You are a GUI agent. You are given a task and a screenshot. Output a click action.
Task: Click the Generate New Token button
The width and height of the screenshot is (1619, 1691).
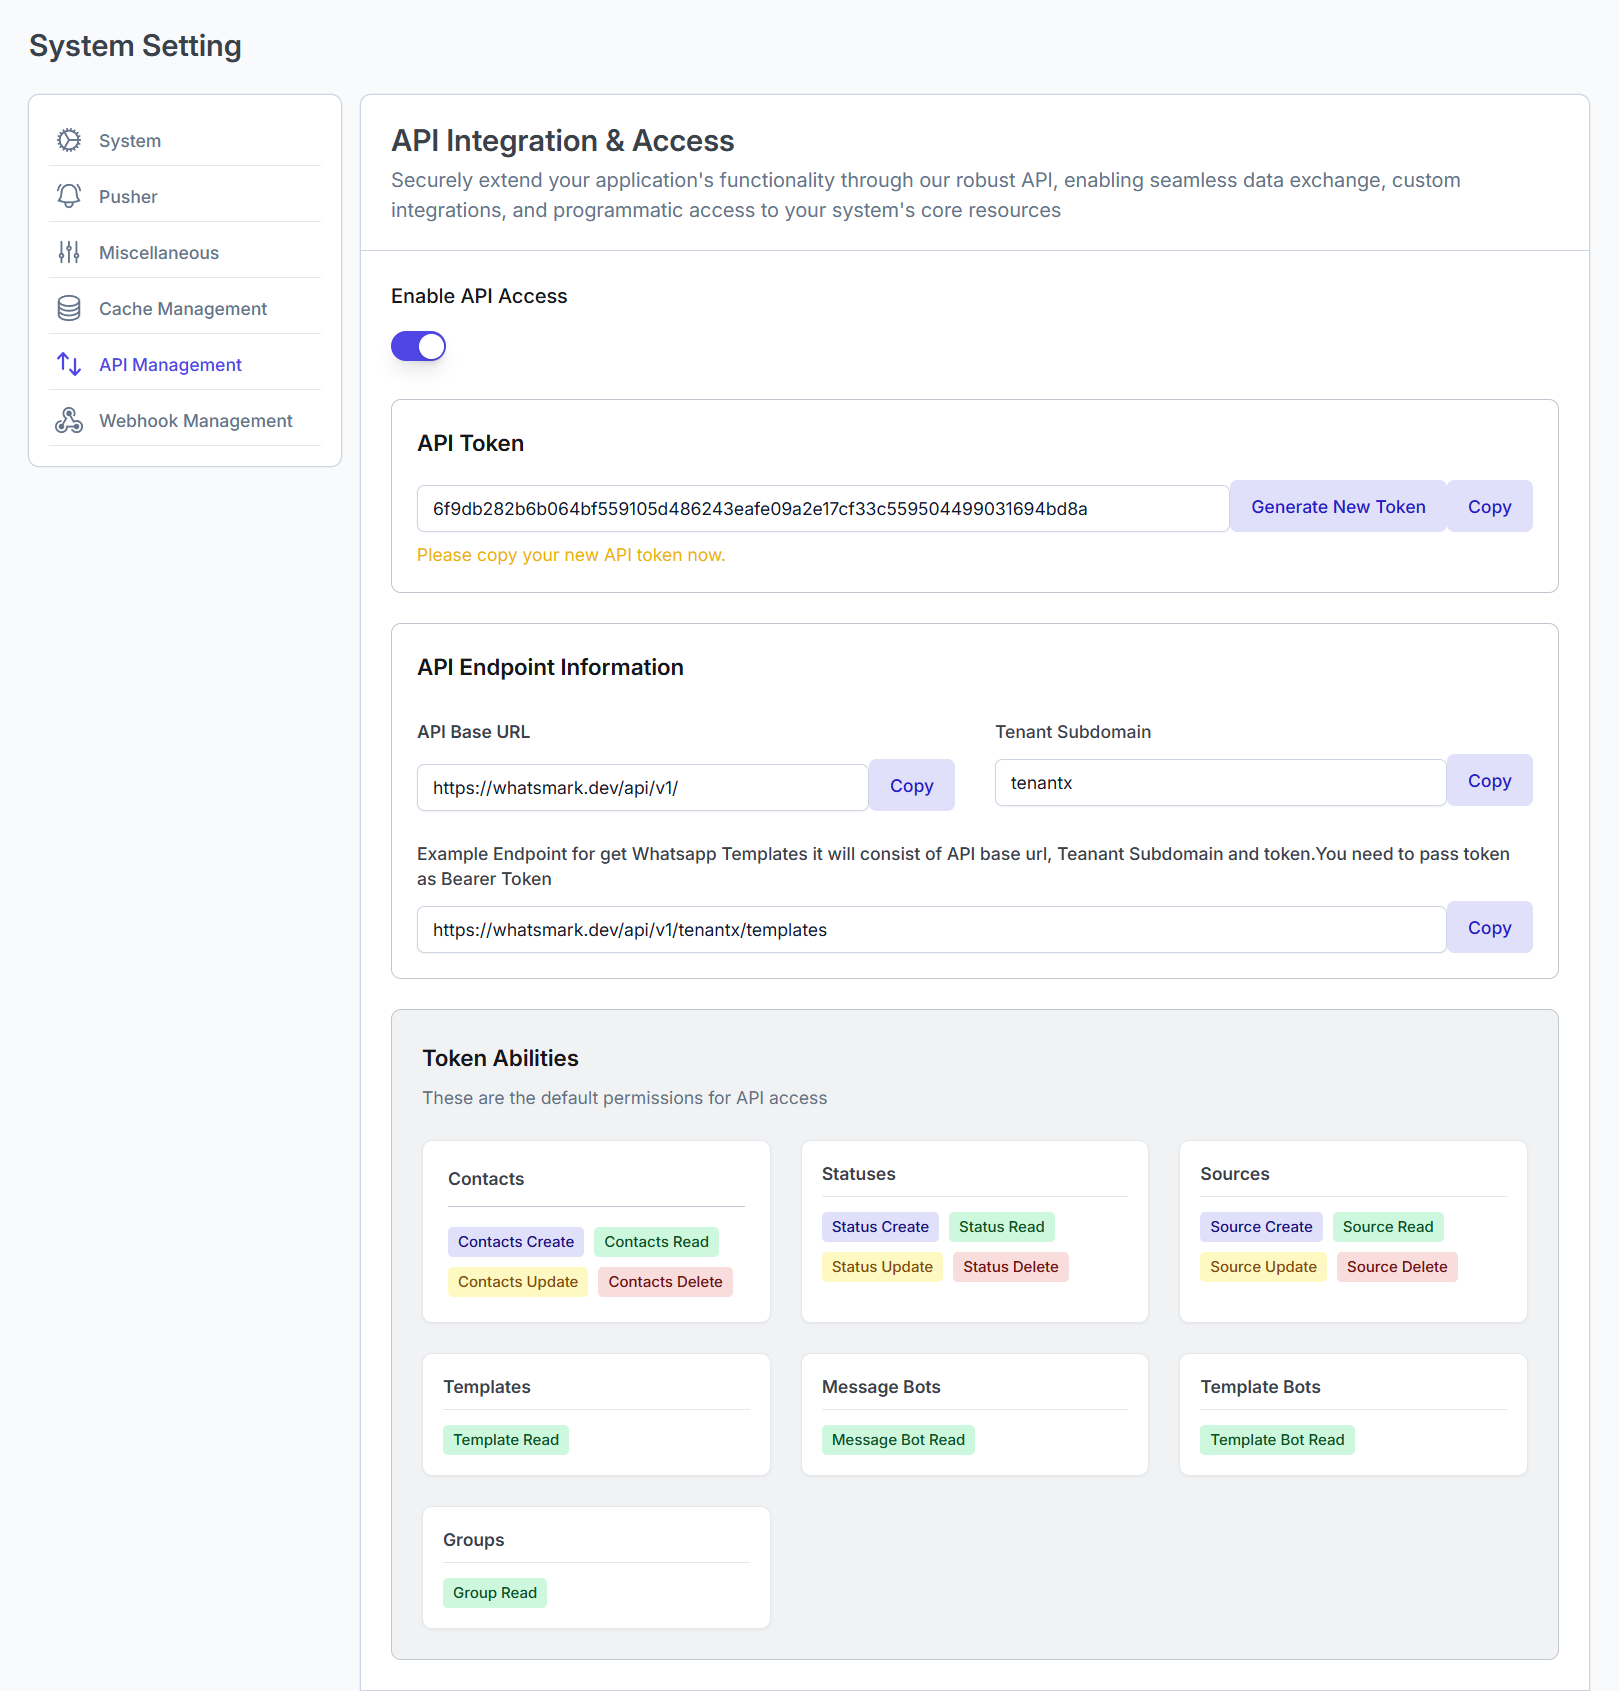(x=1338, y=506)
